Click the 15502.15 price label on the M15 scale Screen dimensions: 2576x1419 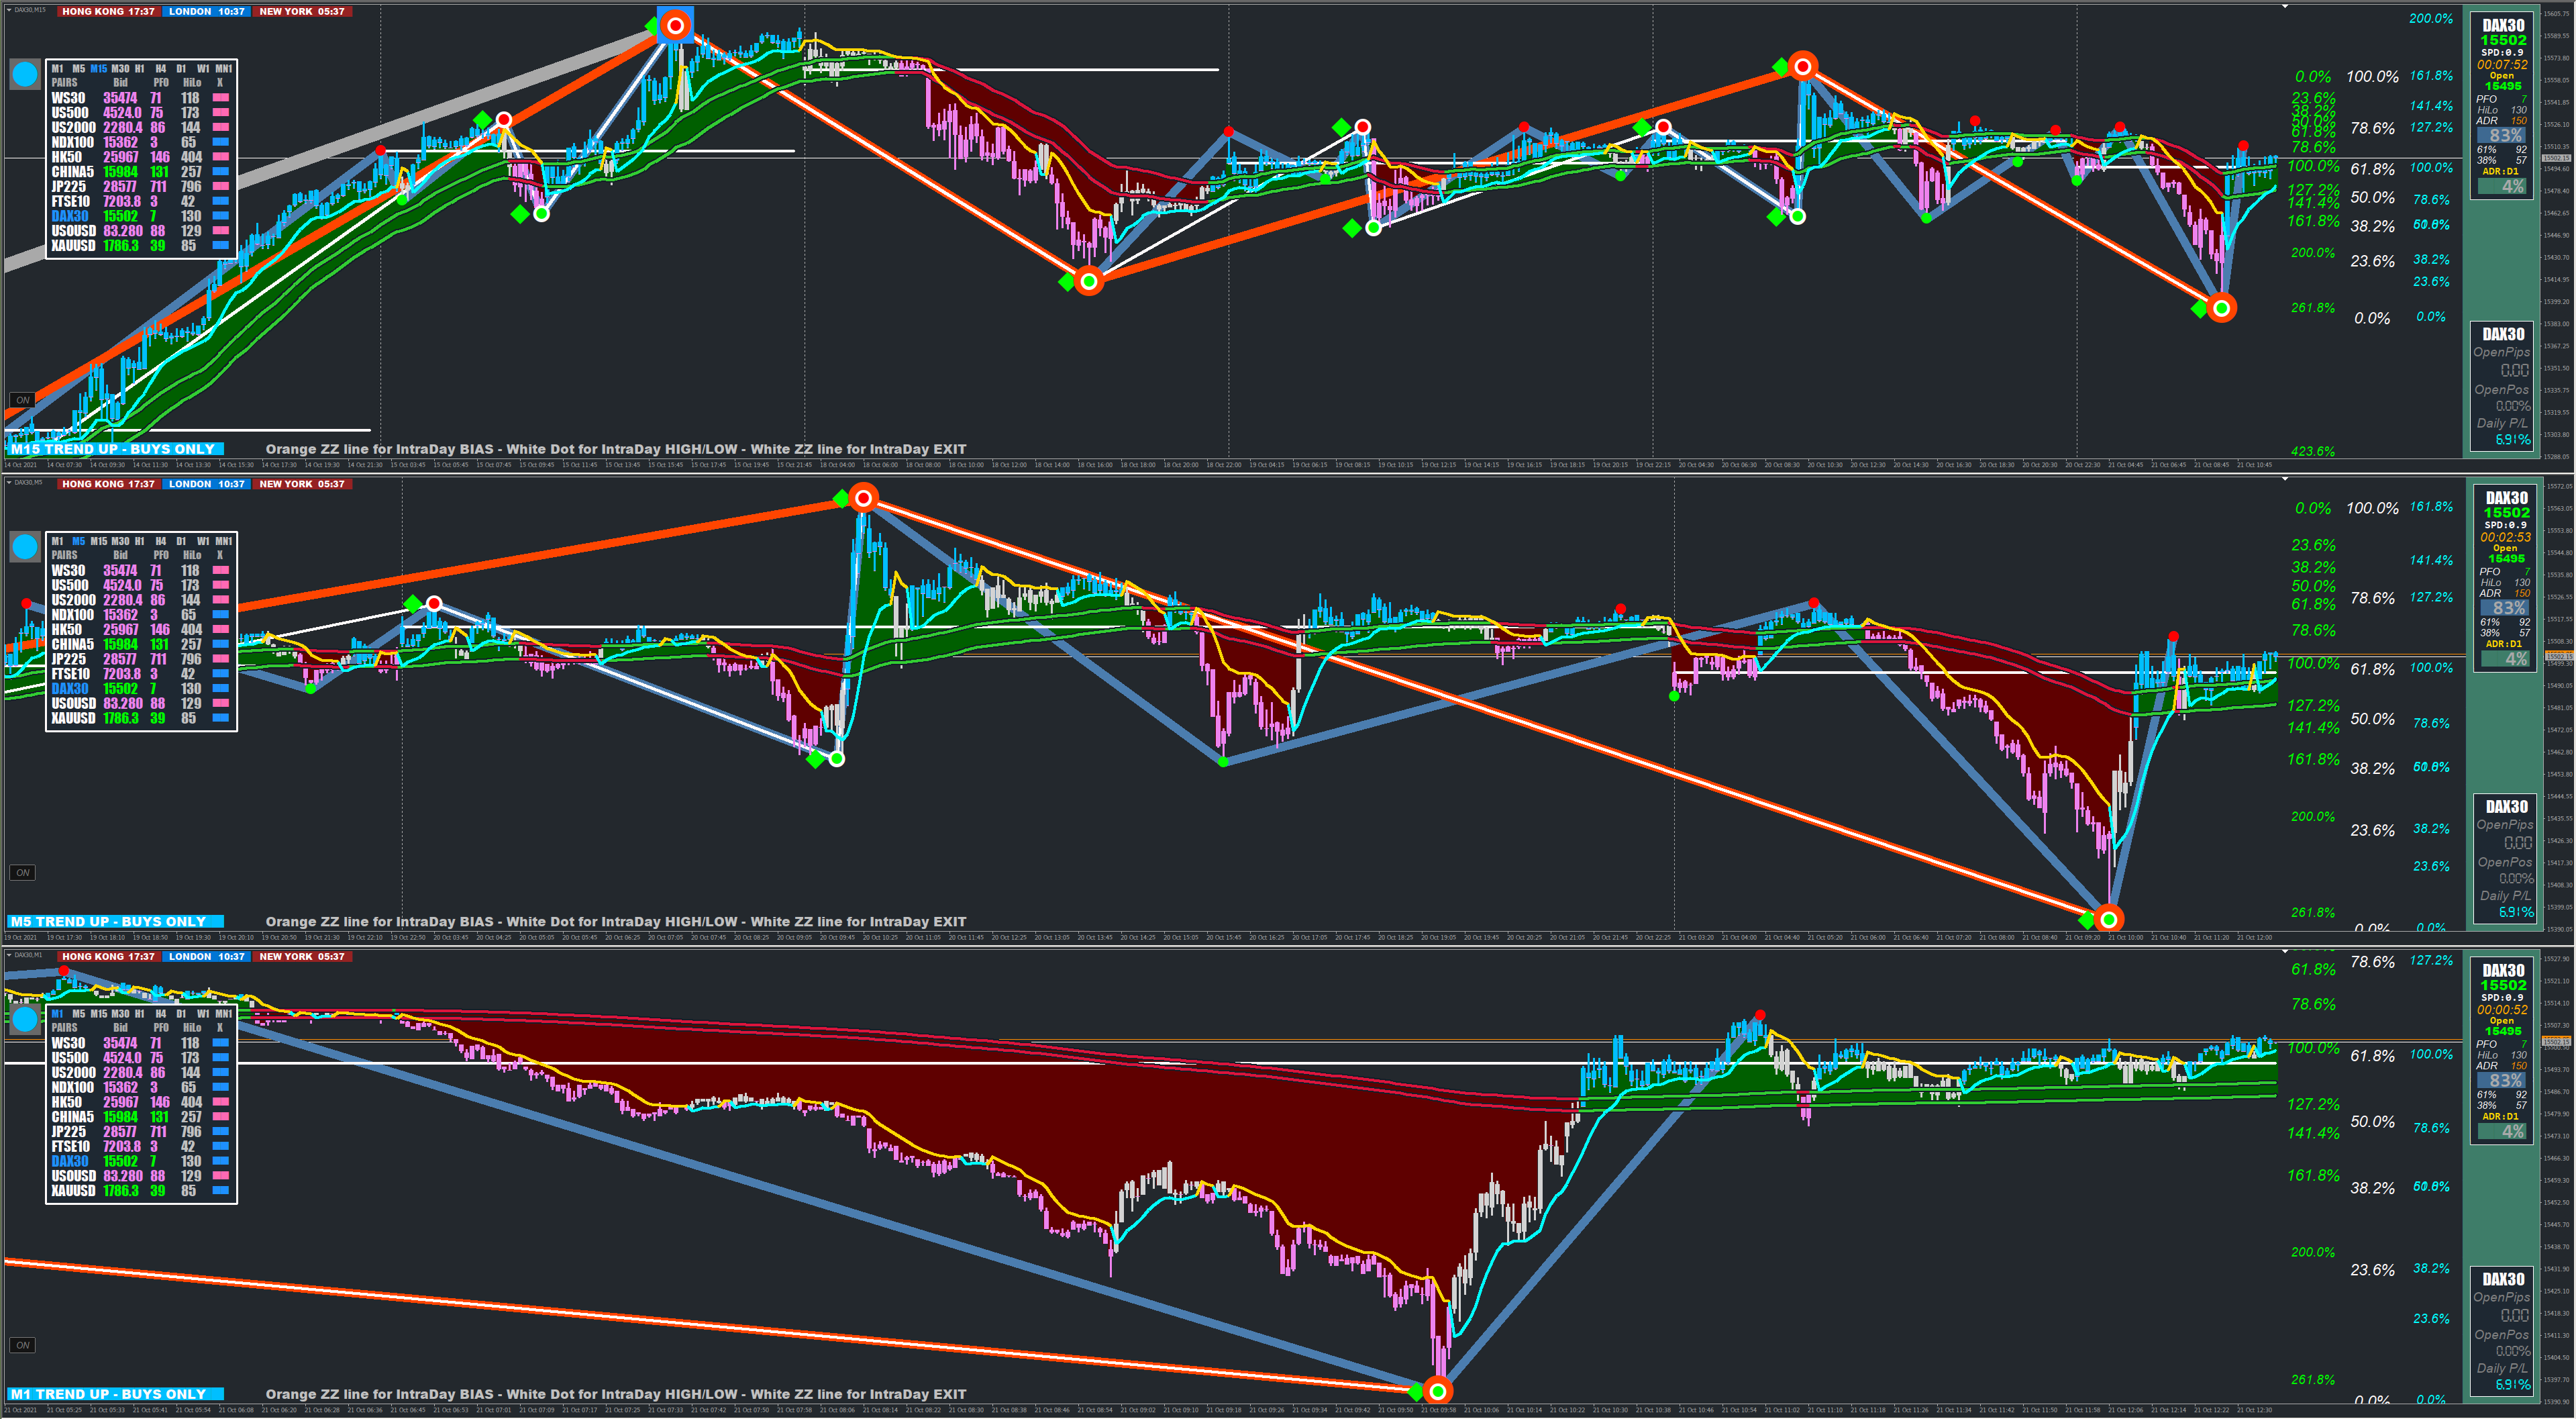tap(2556, 158)
